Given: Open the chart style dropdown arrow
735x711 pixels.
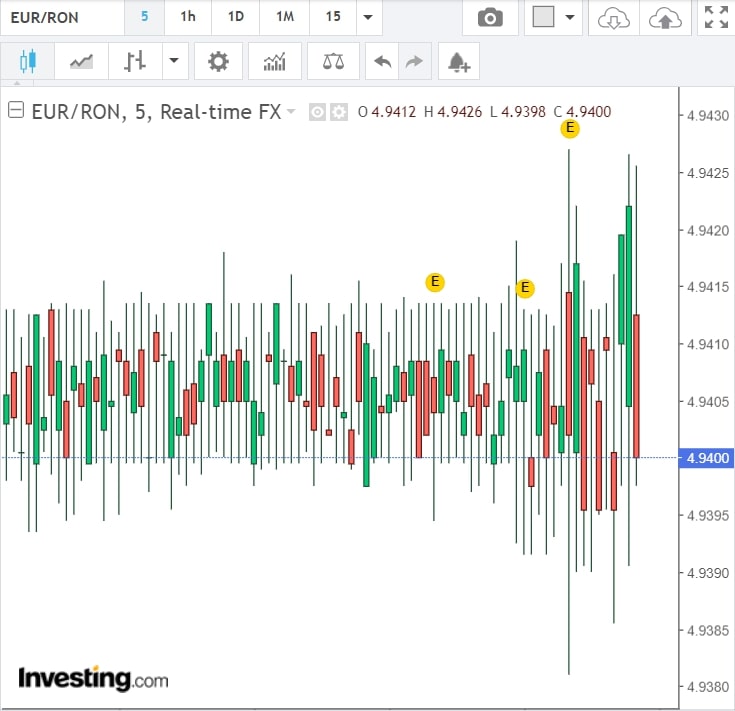Looking at the screenshot, I should coord(174,62).
